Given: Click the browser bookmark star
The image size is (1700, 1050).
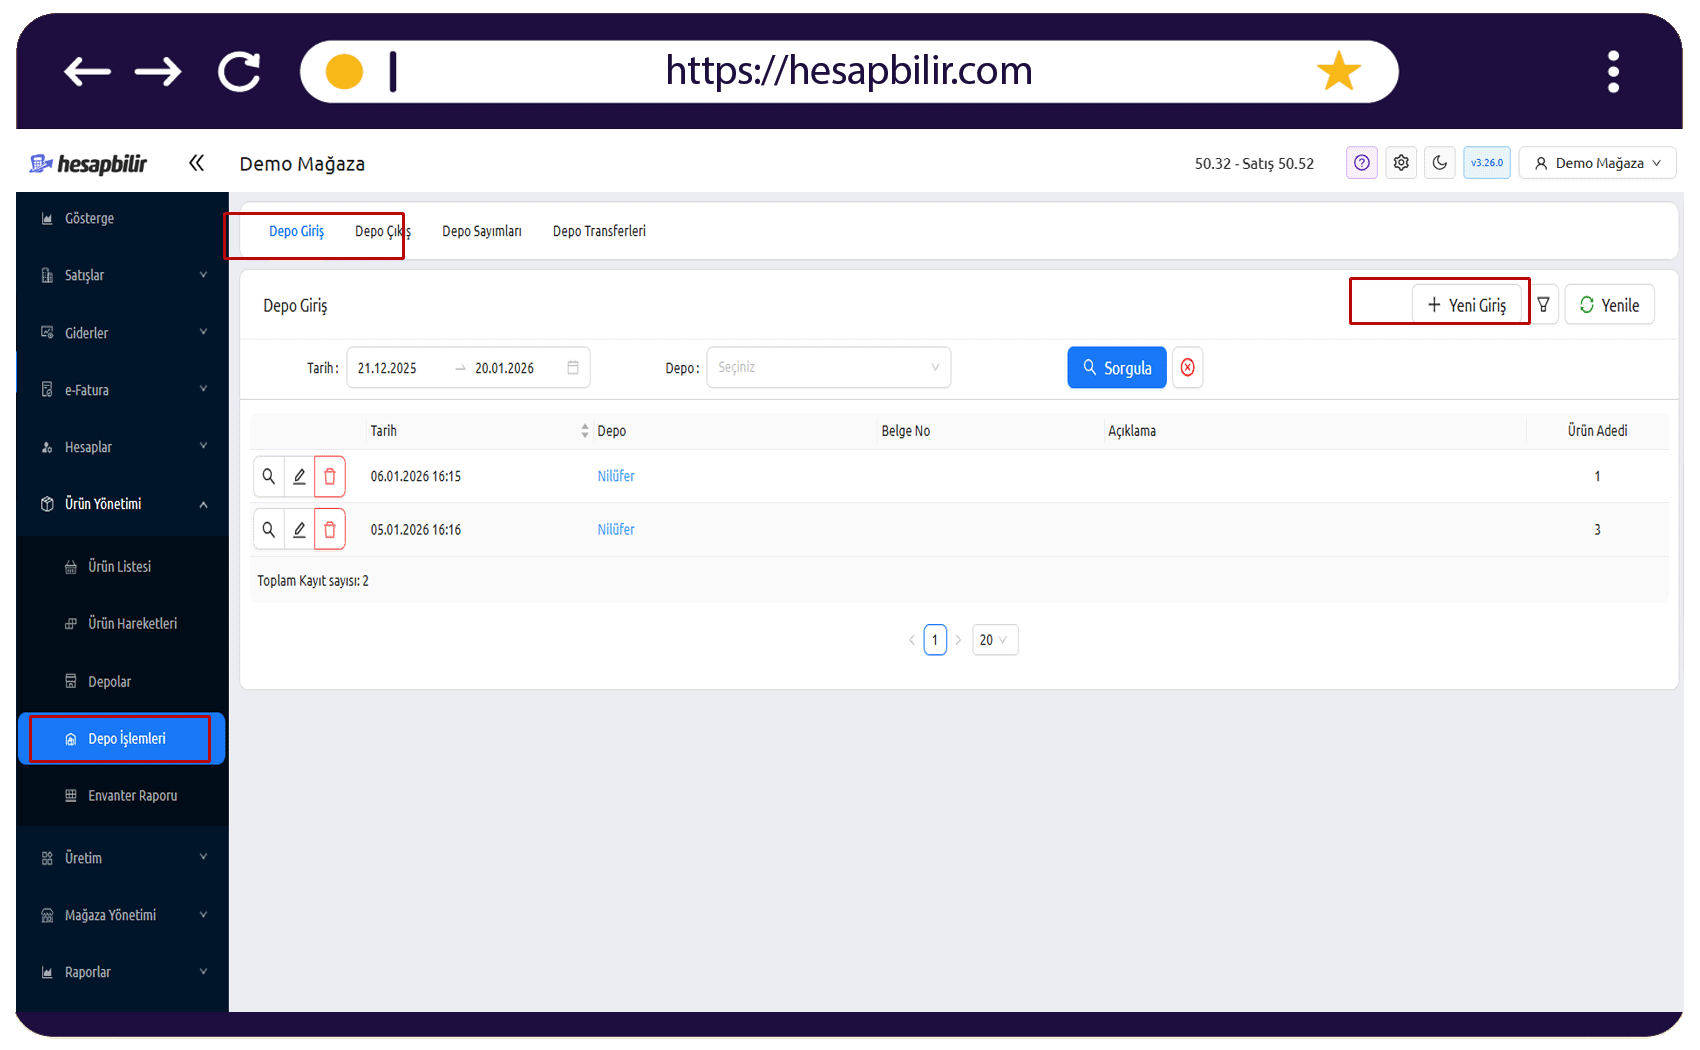Looking at the screenshot, I should coord(1338,71).
